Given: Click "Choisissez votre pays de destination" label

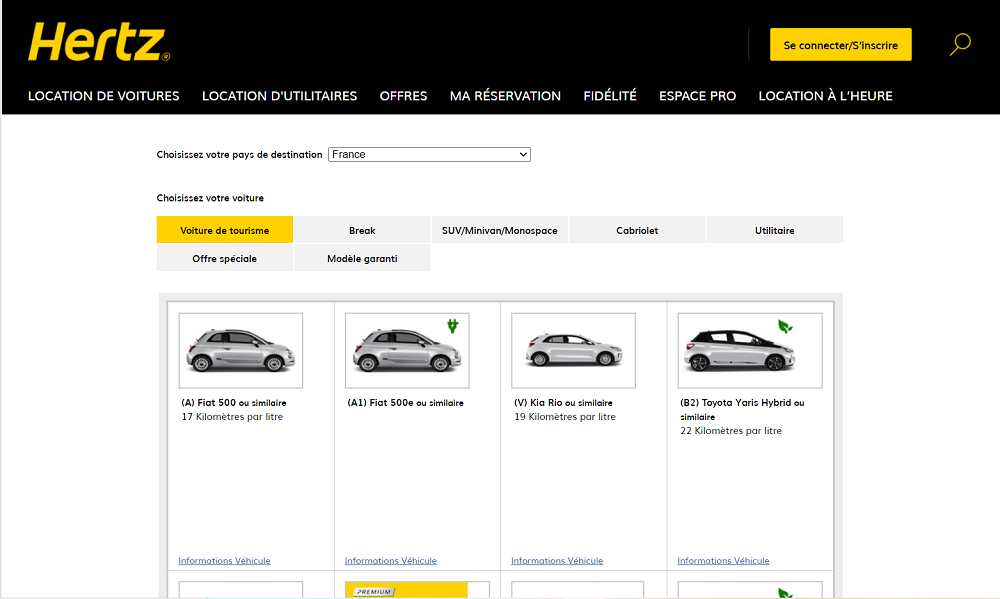Looking at the screenshot, I should [239, 154].
